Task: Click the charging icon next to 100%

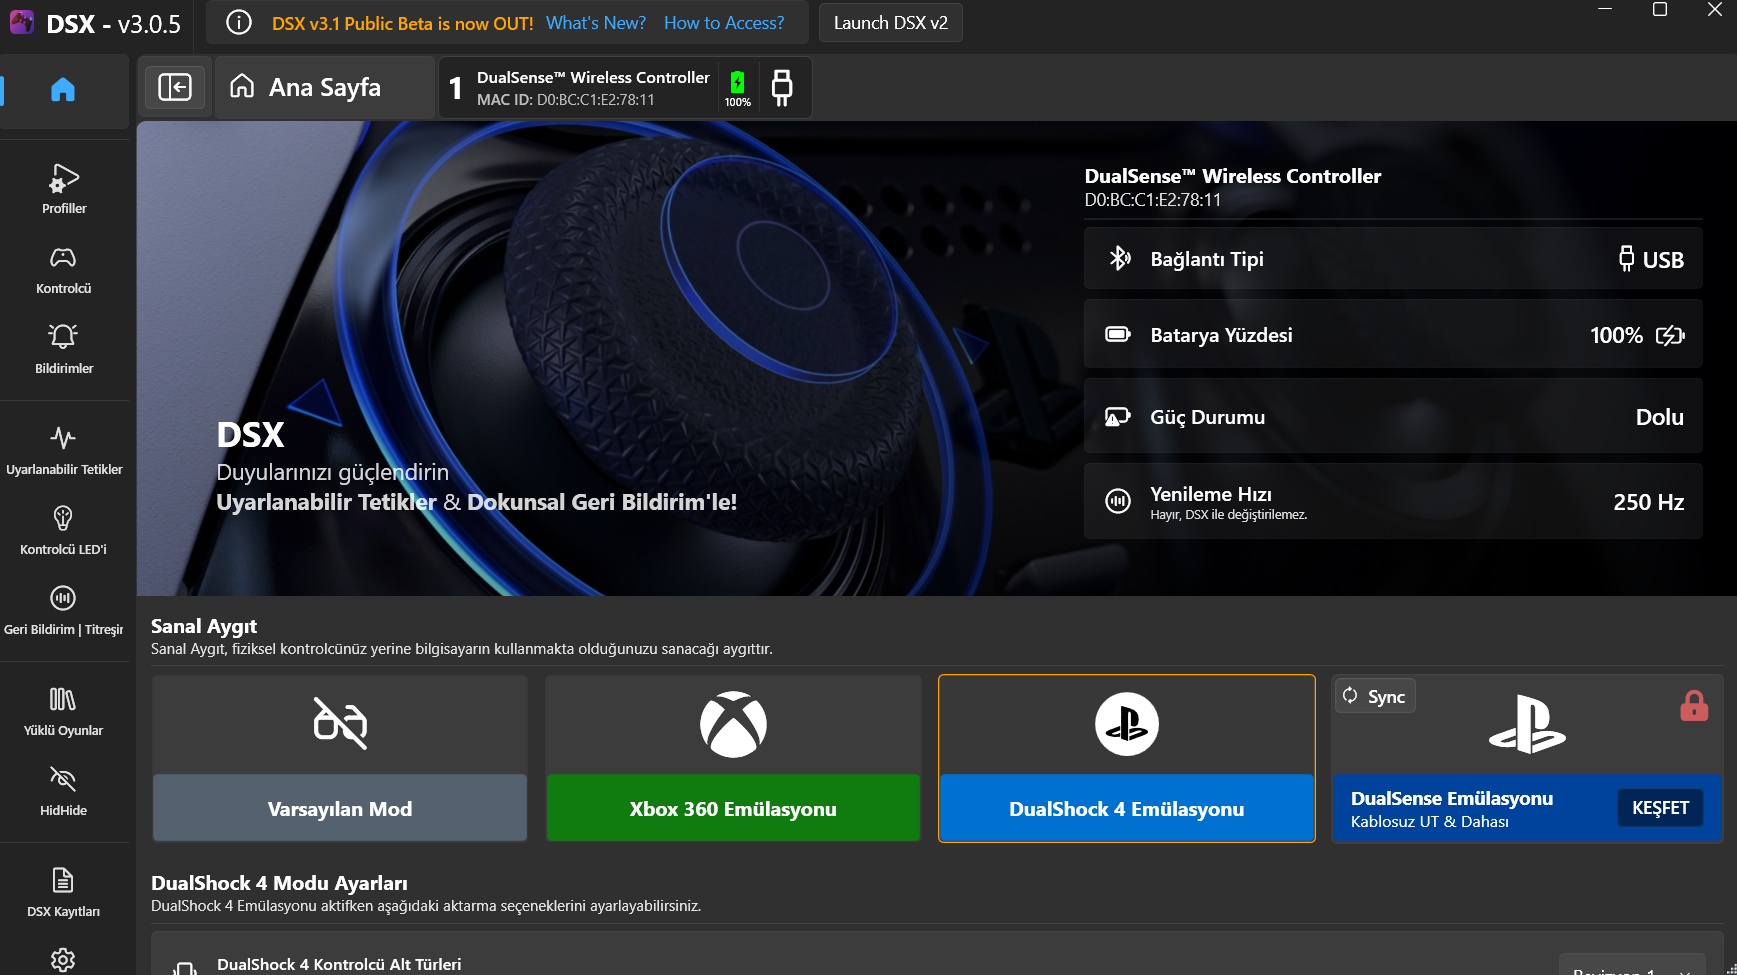Action: (1670, 335)
